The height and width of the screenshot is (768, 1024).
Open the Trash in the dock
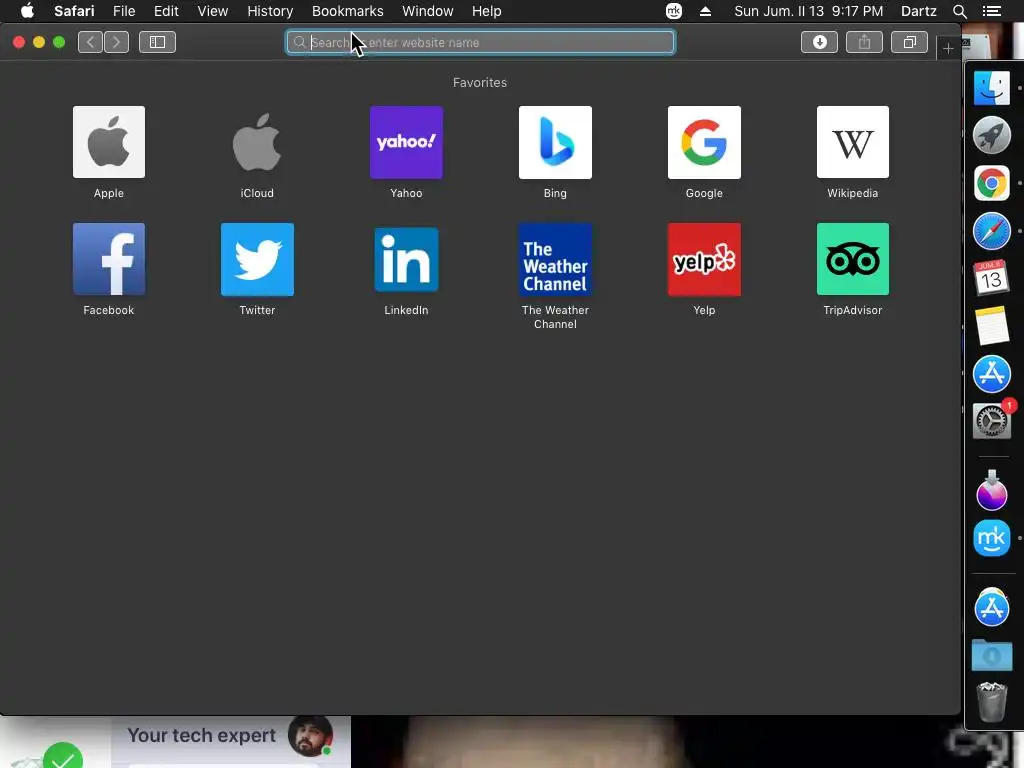(x=992, y=702)
